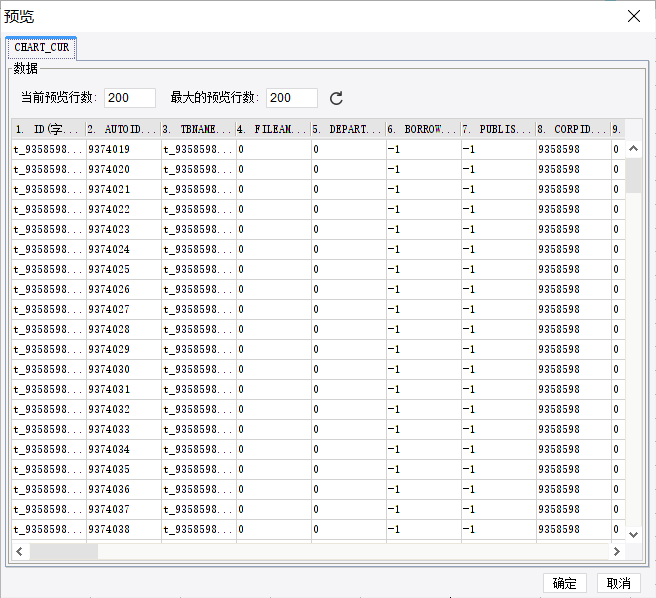Select the cell 9374024

[x=124, y=249]
